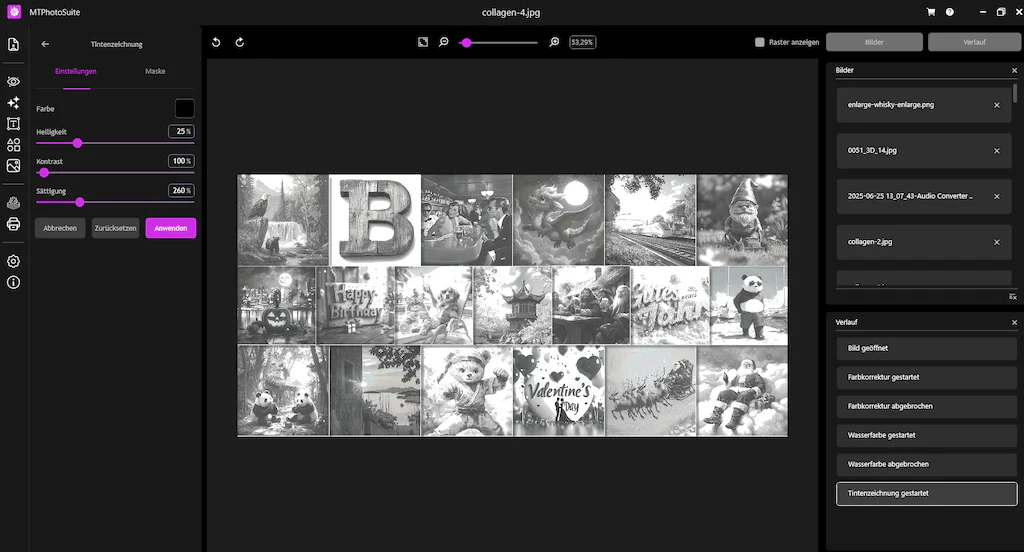This screenshot has width=1024, height=552.
Task: Enable the Raster anzeigen checkbox
Action: 760,42
